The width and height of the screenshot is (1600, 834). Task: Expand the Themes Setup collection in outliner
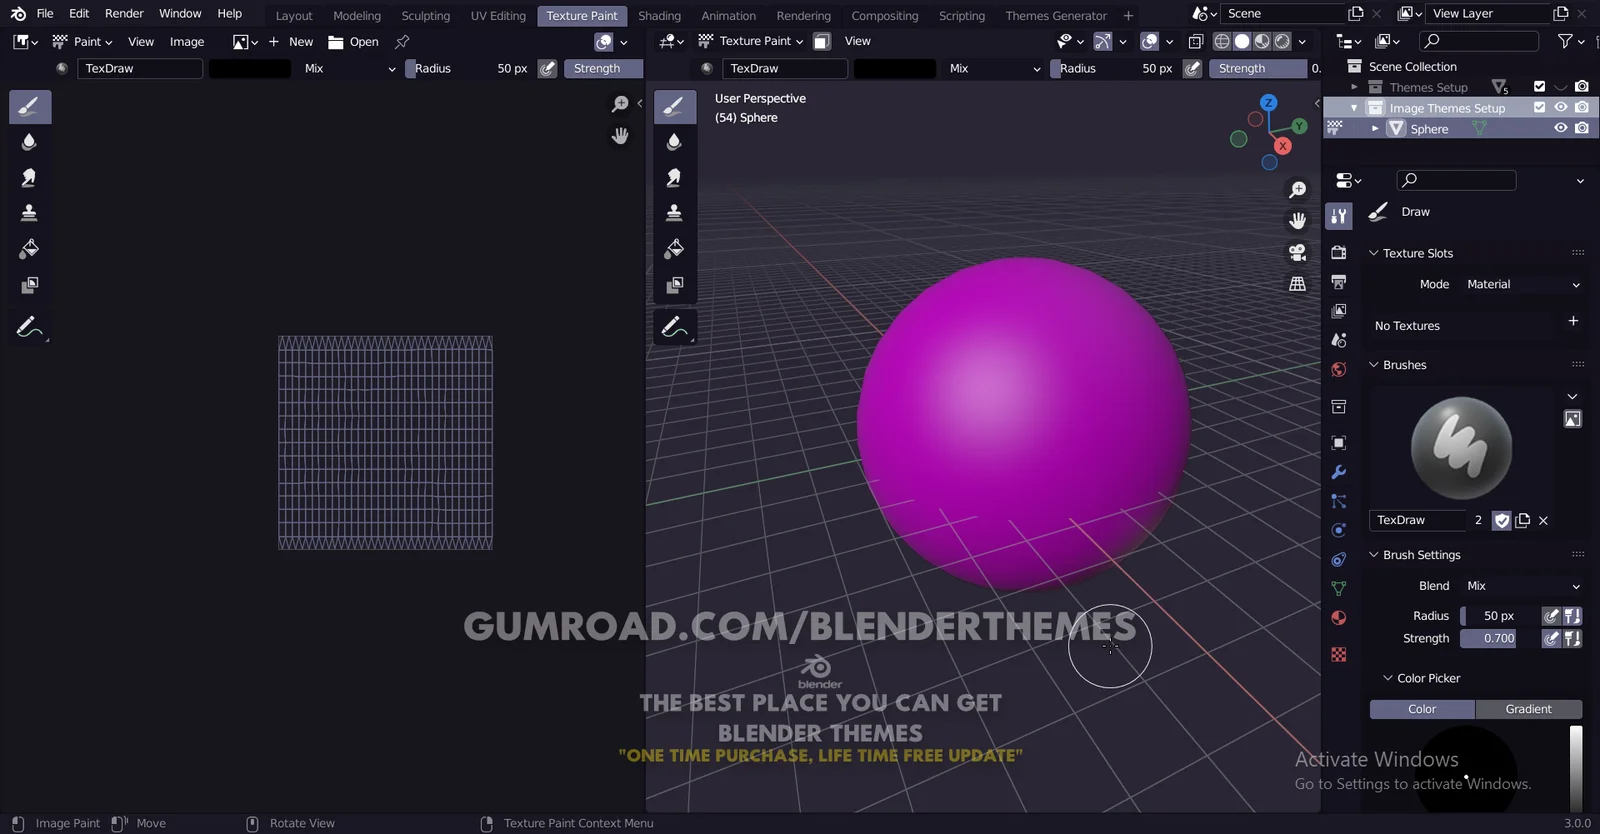(1355, 88)
